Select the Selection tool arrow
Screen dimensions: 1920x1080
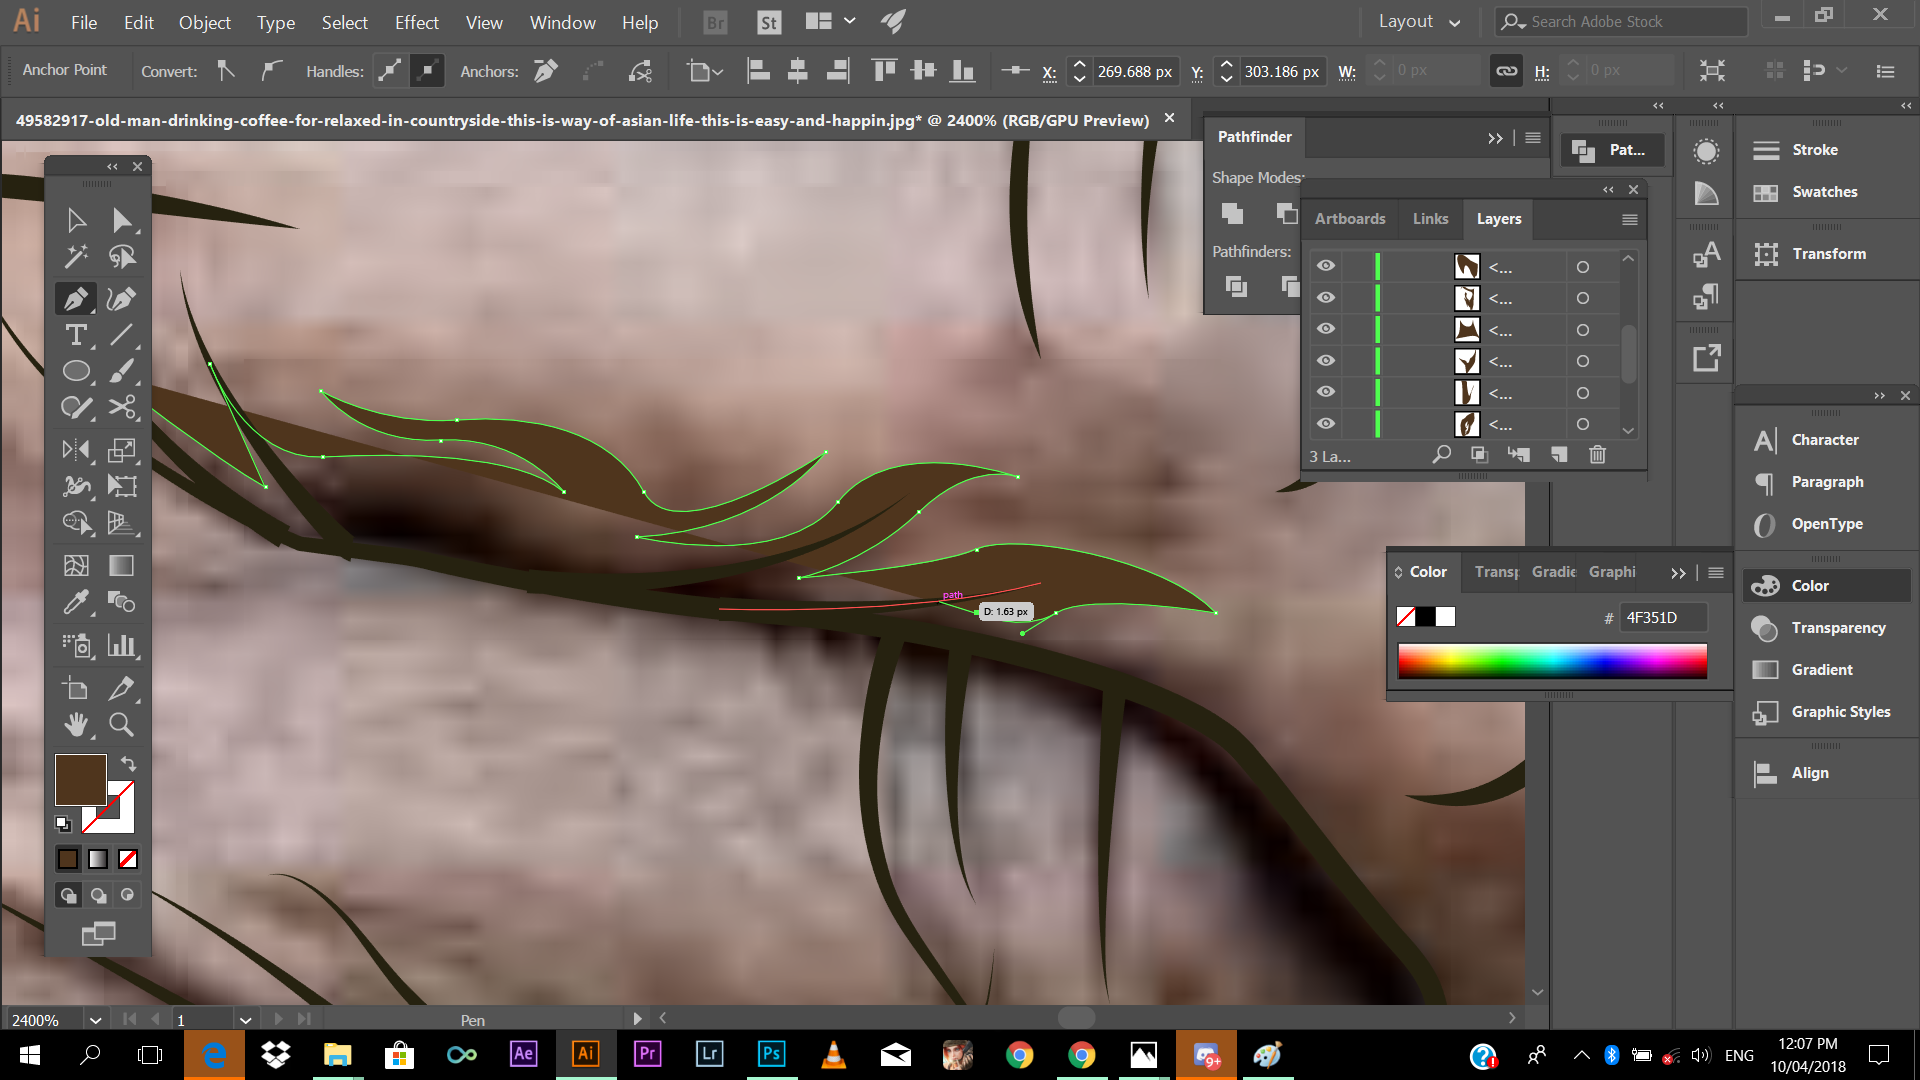point(76,220)
